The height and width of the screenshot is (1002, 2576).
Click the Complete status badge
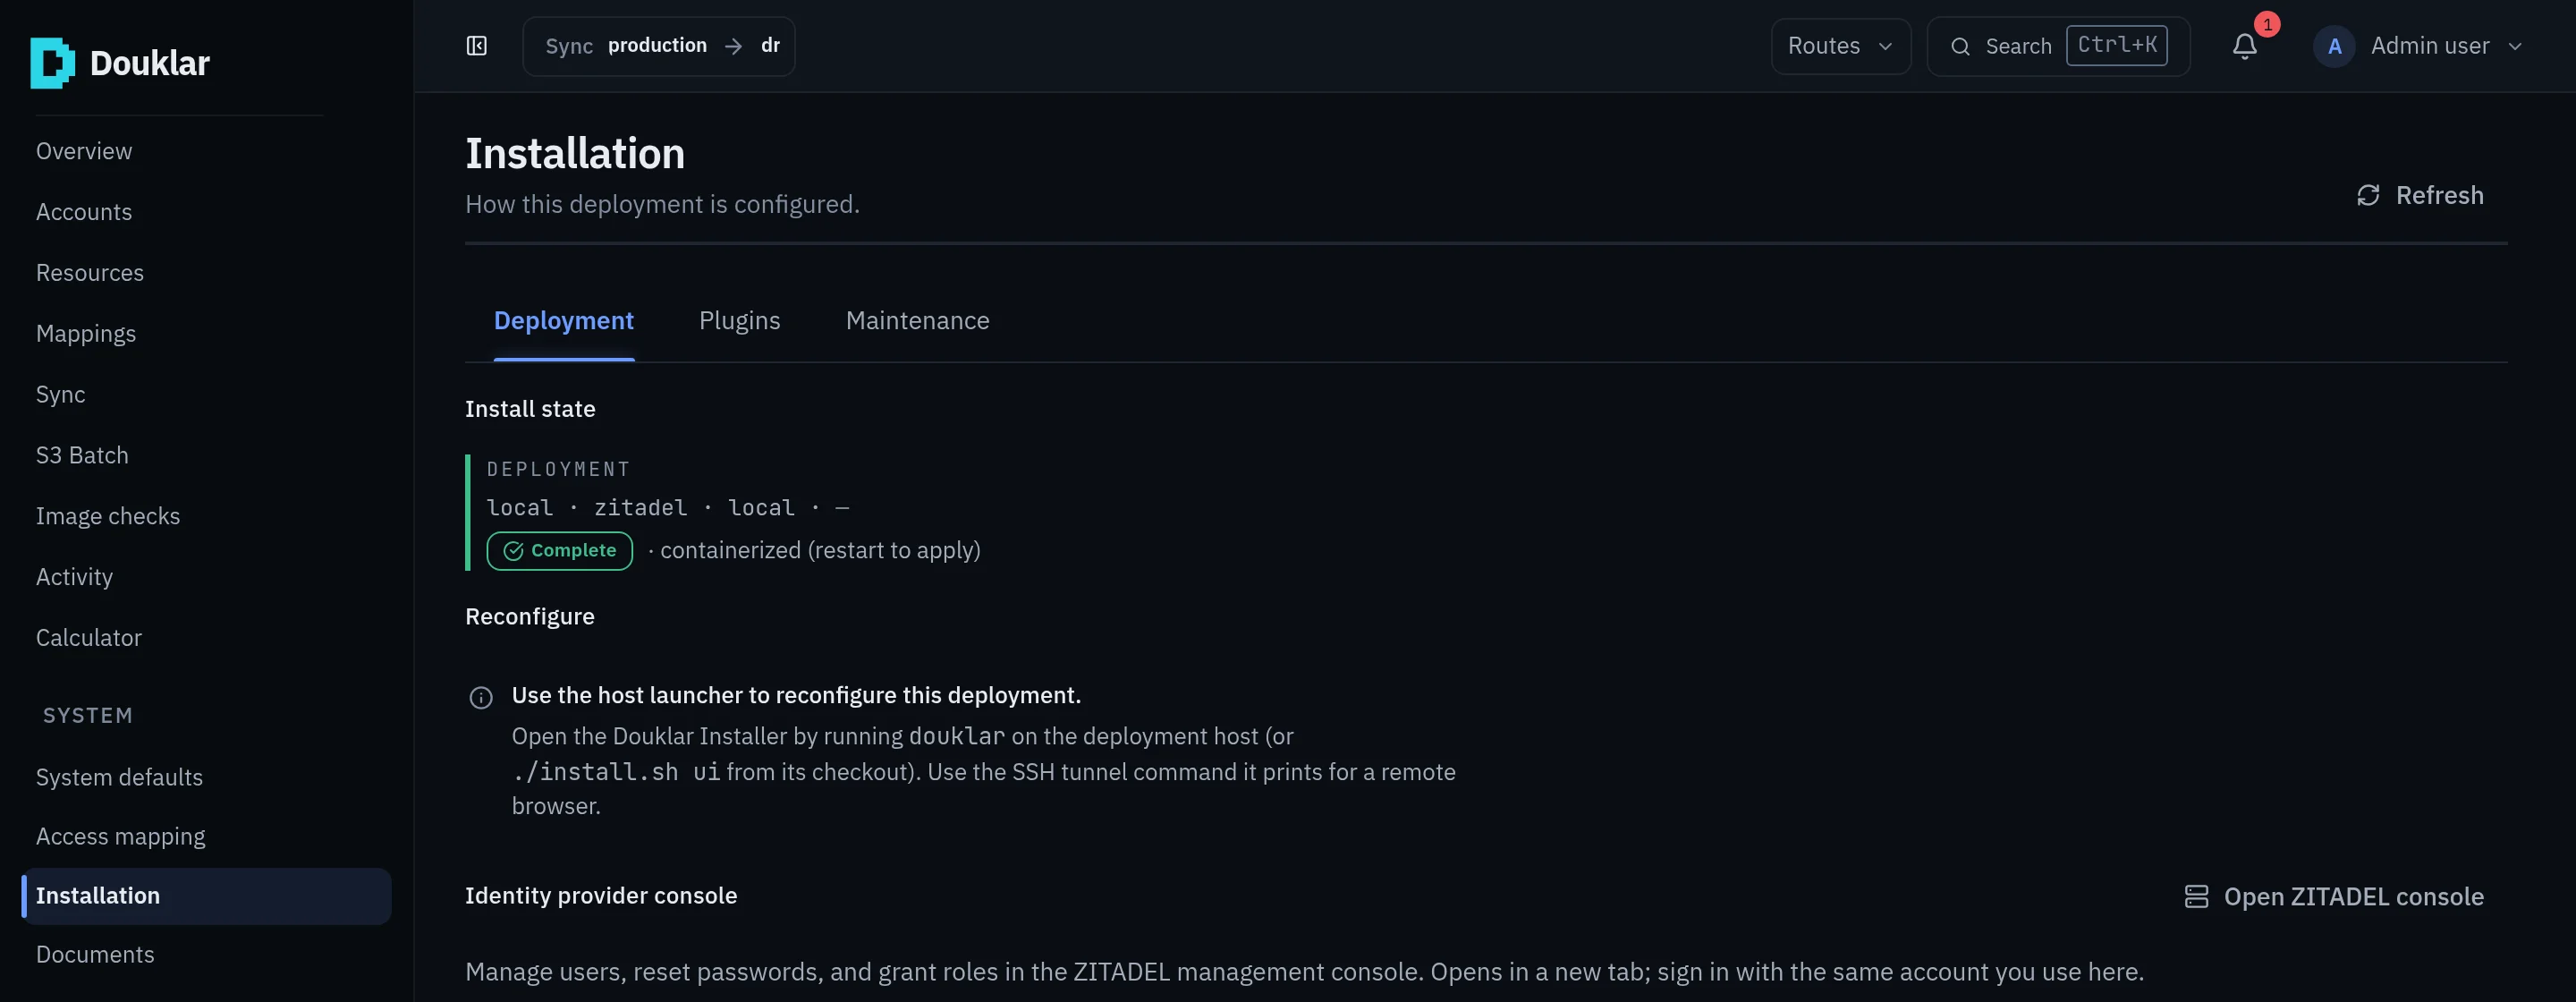click(x=559, y=551)
